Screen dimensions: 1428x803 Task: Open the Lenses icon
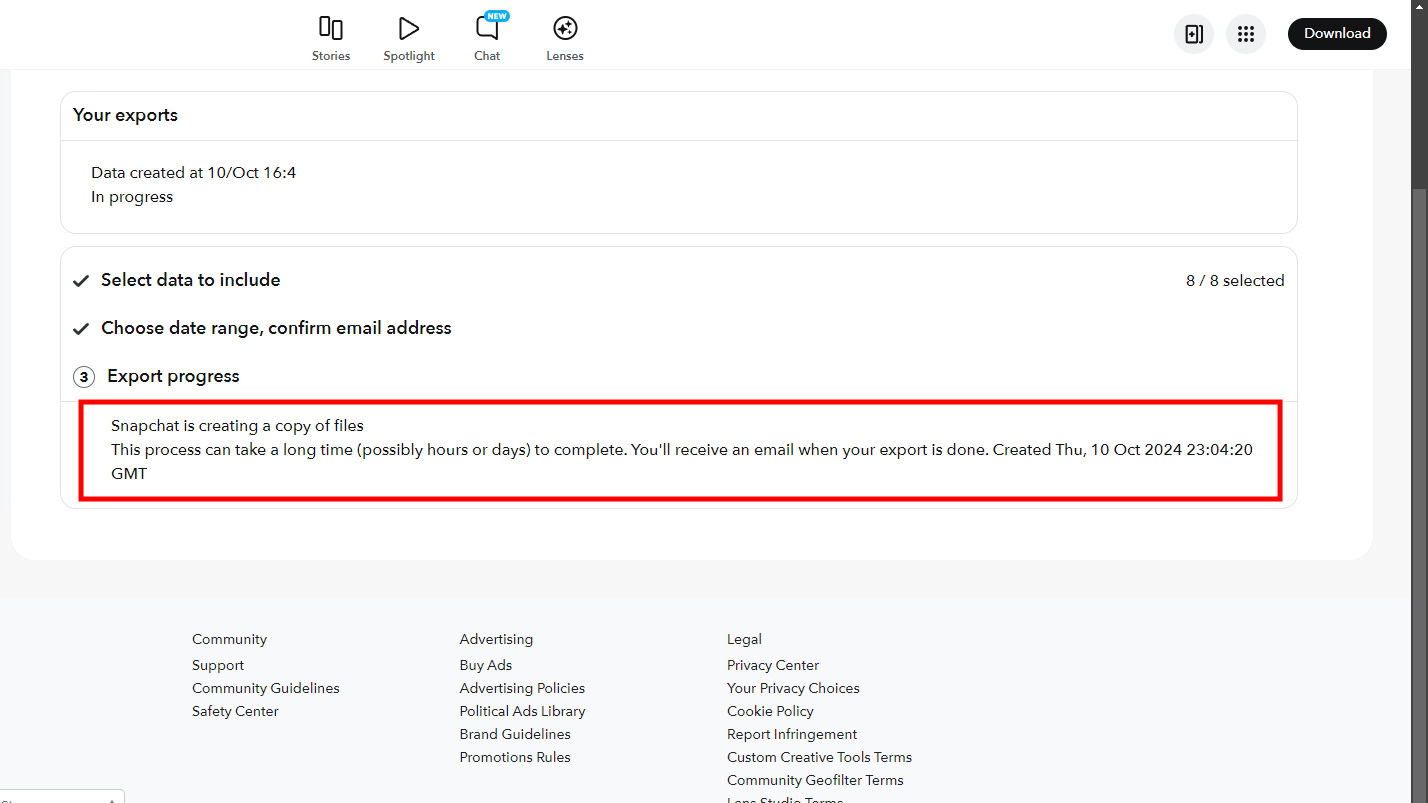pyautogui.click(x=565, y=29)
